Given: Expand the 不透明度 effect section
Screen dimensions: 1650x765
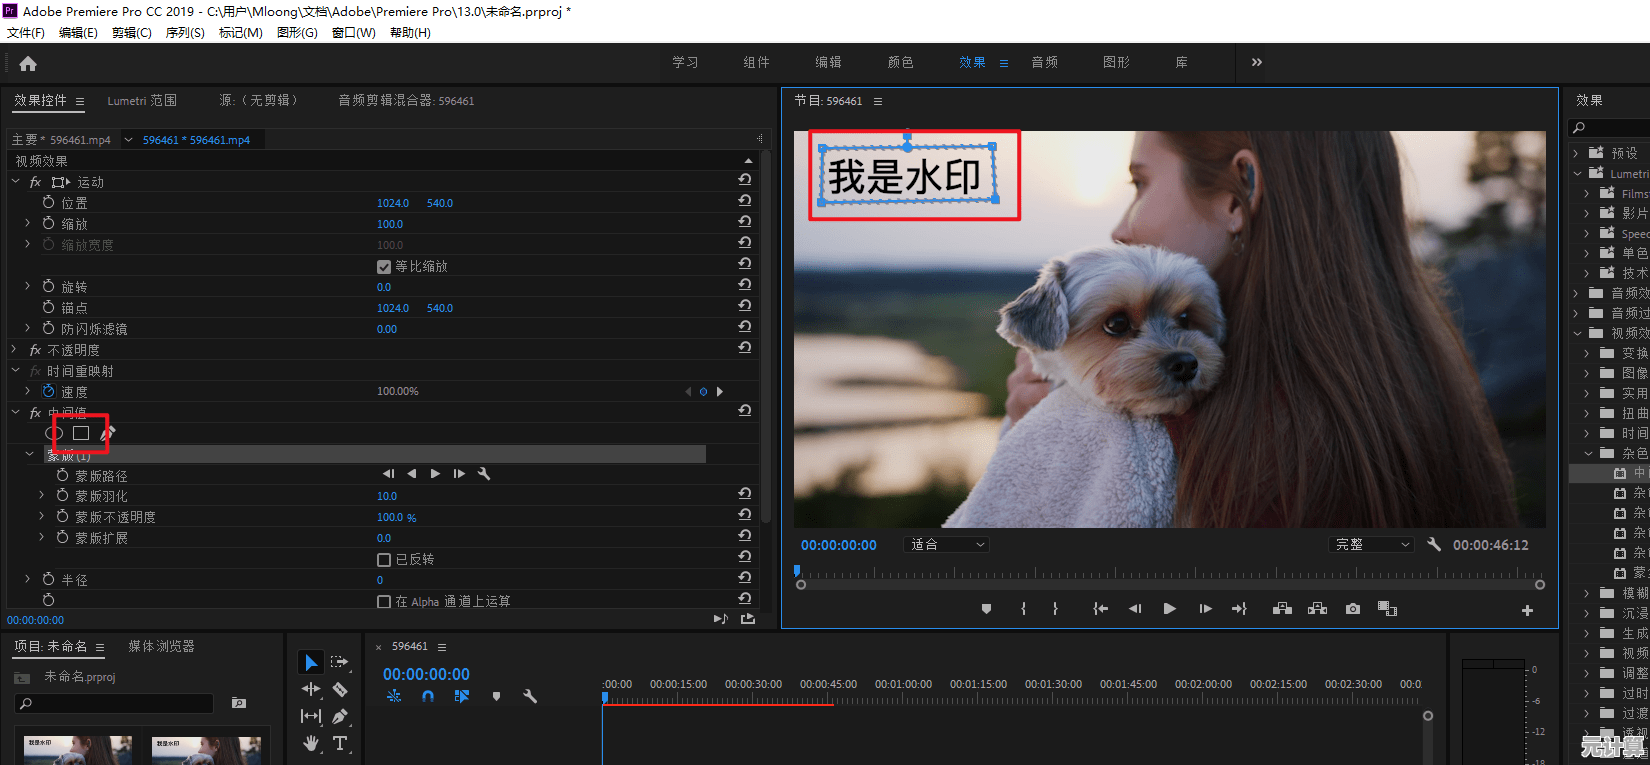Looking at the screenshot, I should point(14,350).
